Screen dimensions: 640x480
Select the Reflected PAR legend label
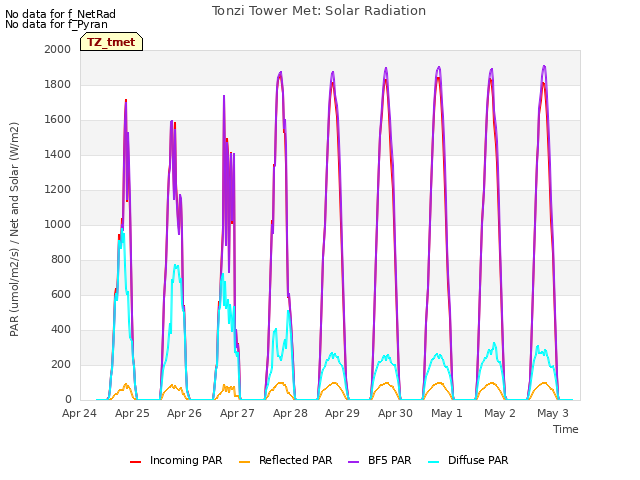tap(296, 460)
